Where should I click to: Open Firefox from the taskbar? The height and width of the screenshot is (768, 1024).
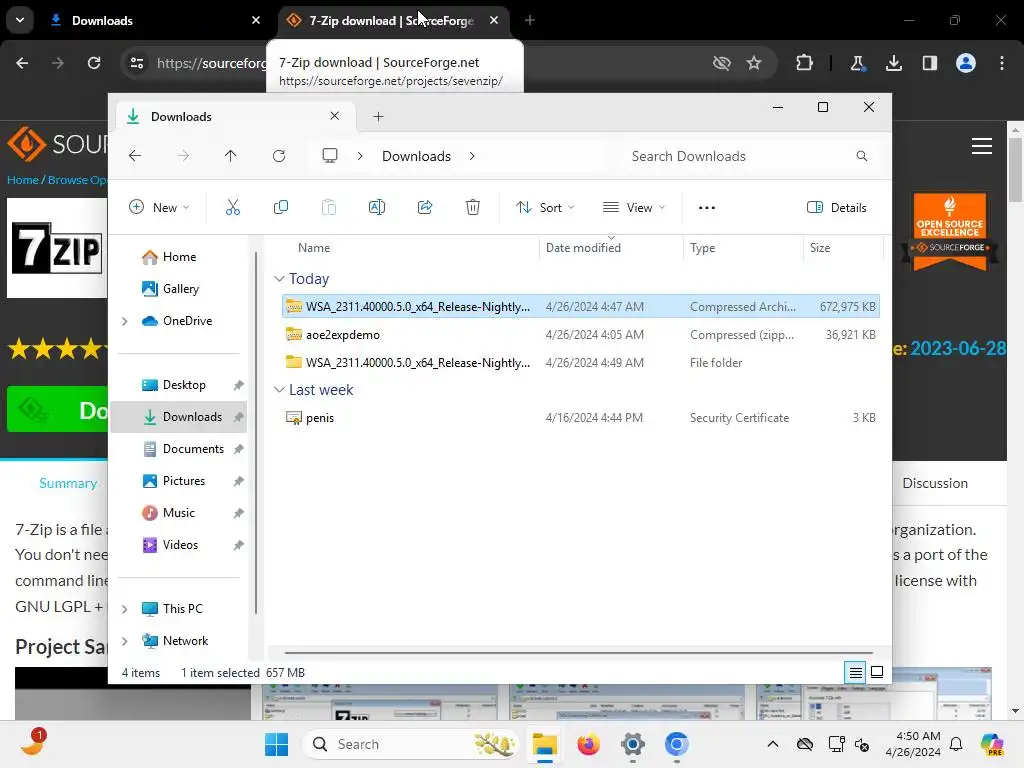click(588, 744)
